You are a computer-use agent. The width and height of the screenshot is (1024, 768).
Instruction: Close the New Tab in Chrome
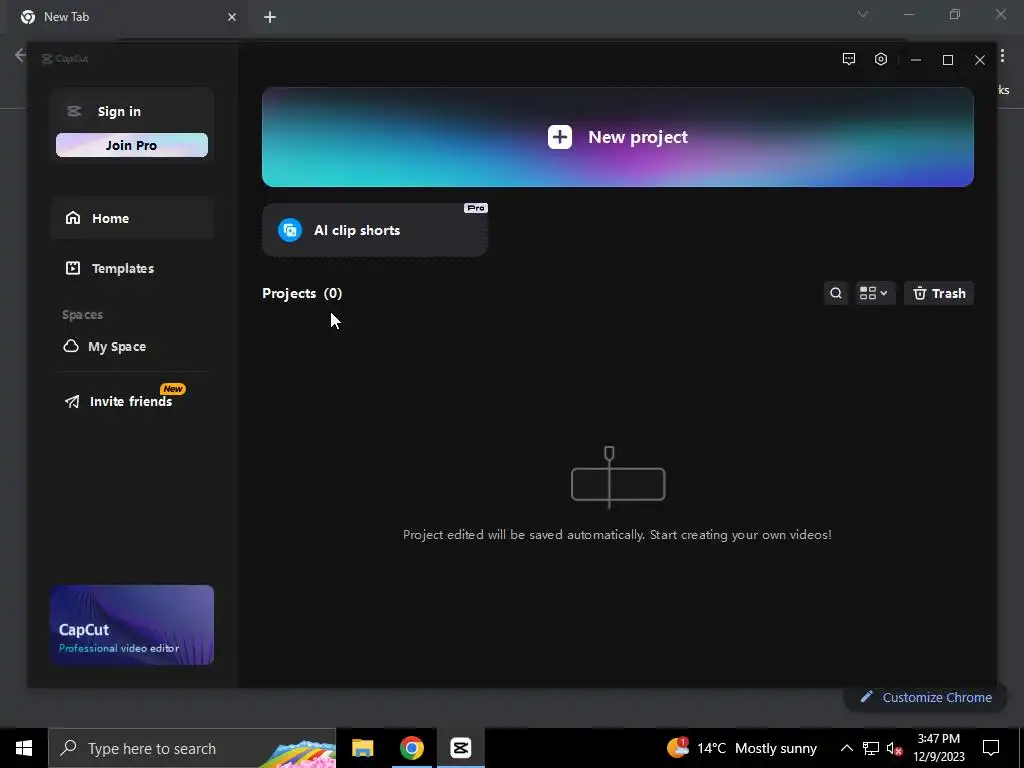tap(232, 17)
